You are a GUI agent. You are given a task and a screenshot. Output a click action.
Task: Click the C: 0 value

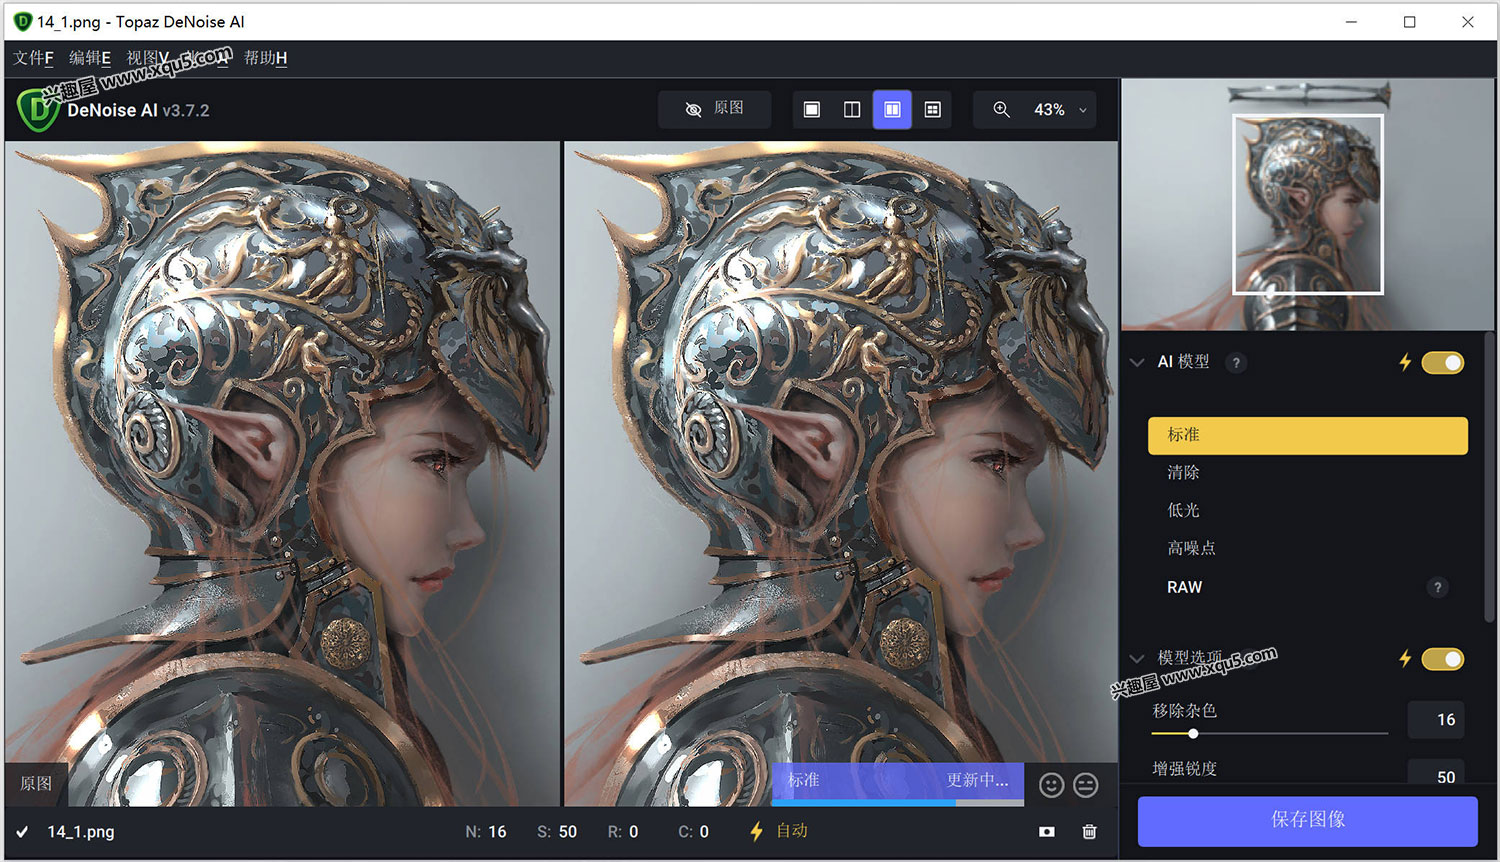[x=693, y=831]
